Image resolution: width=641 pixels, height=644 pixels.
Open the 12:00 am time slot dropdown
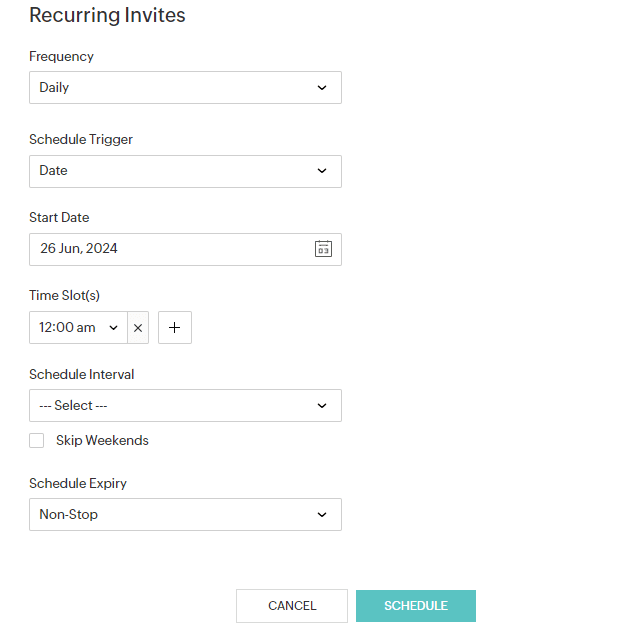pos(79,328)
